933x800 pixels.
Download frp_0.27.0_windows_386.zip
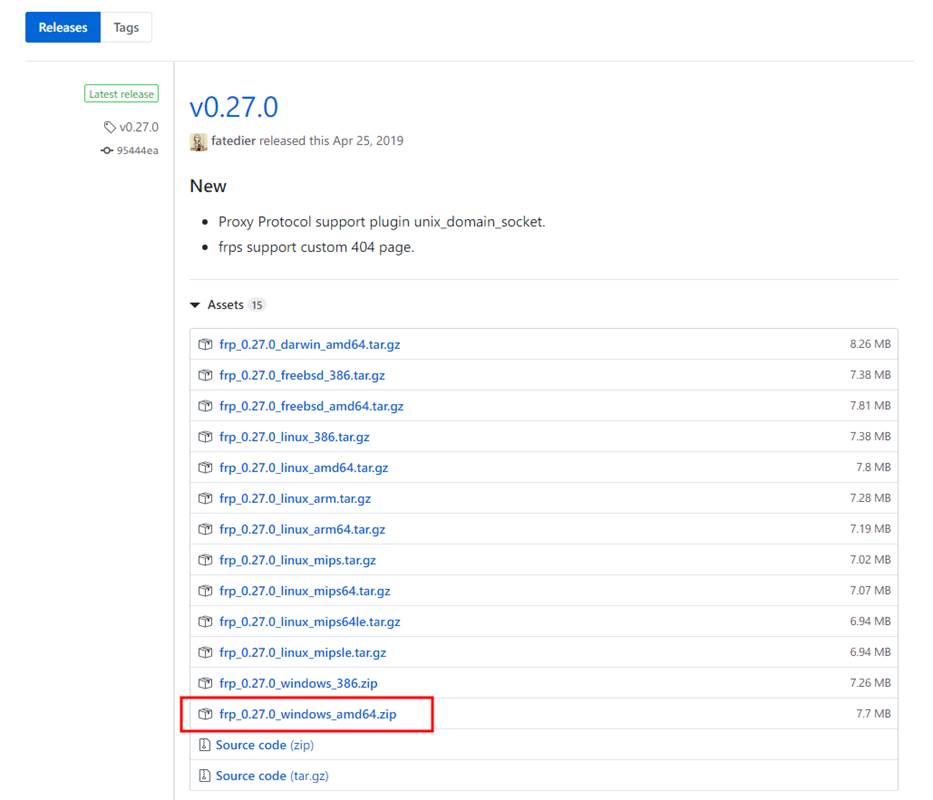tap(298, 683)
